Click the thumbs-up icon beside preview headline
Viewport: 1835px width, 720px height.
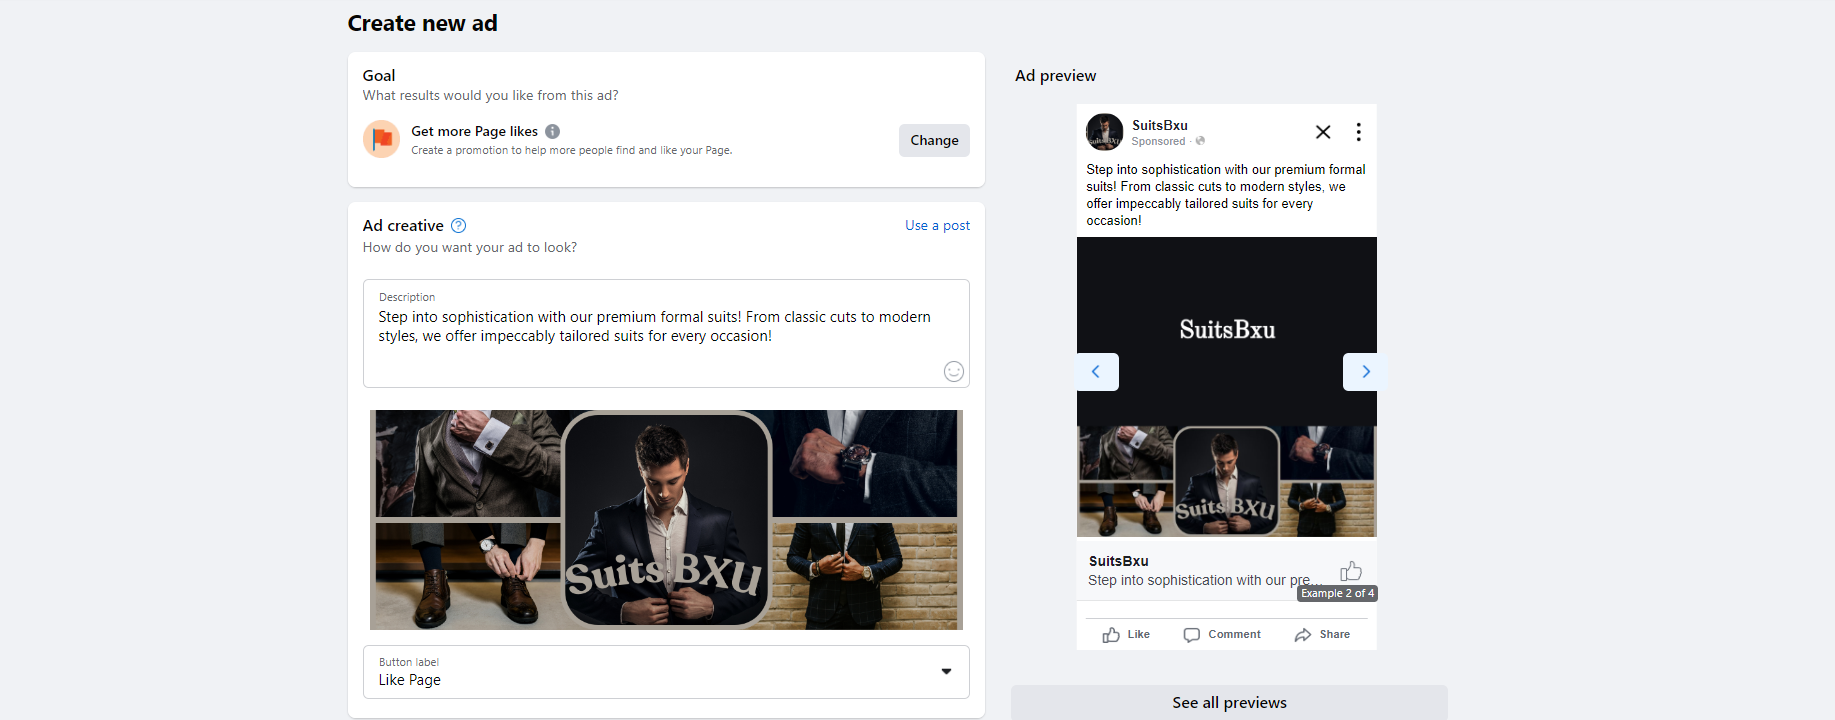(1351, 571)
